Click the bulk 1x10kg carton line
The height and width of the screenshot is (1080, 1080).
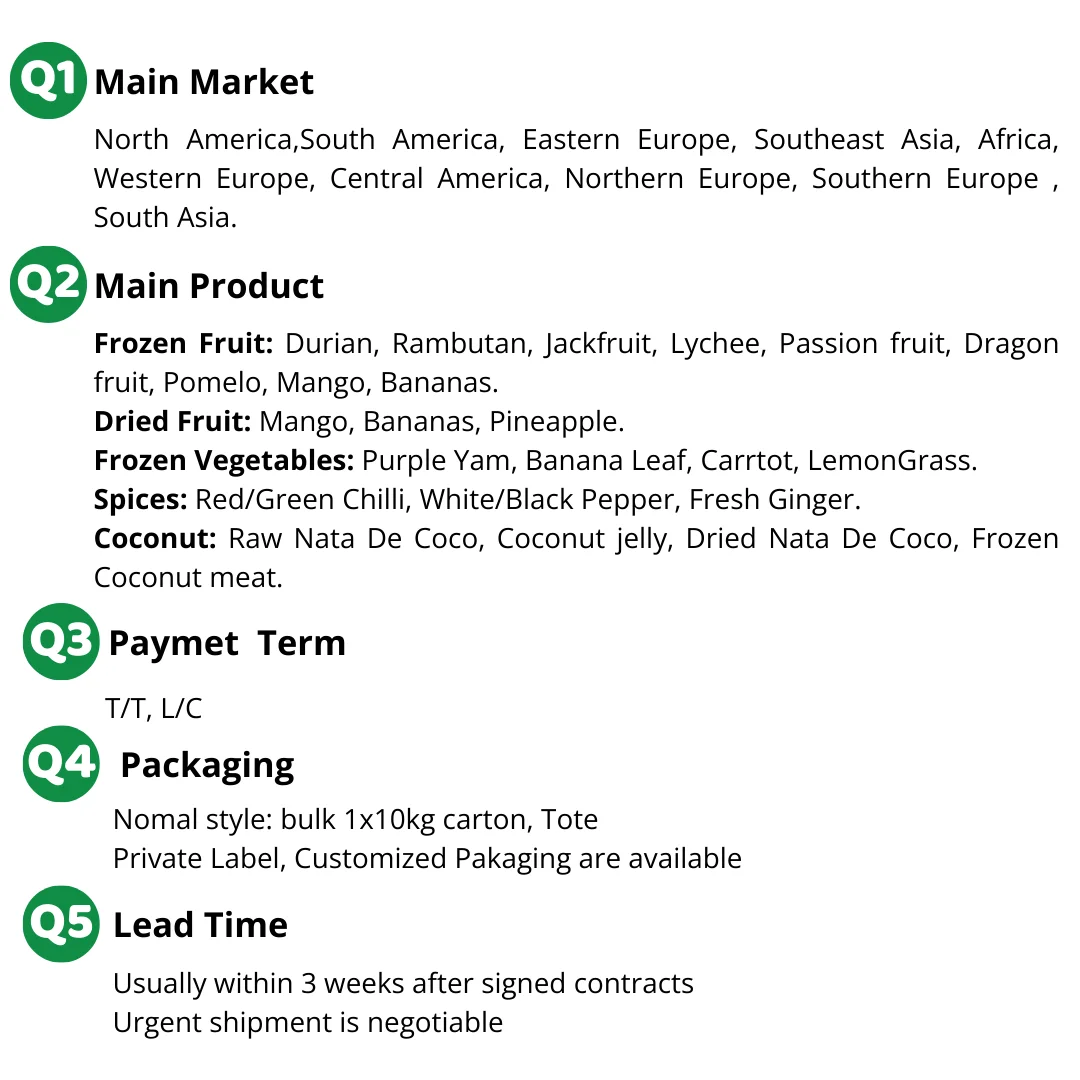[x=355, y=820]
